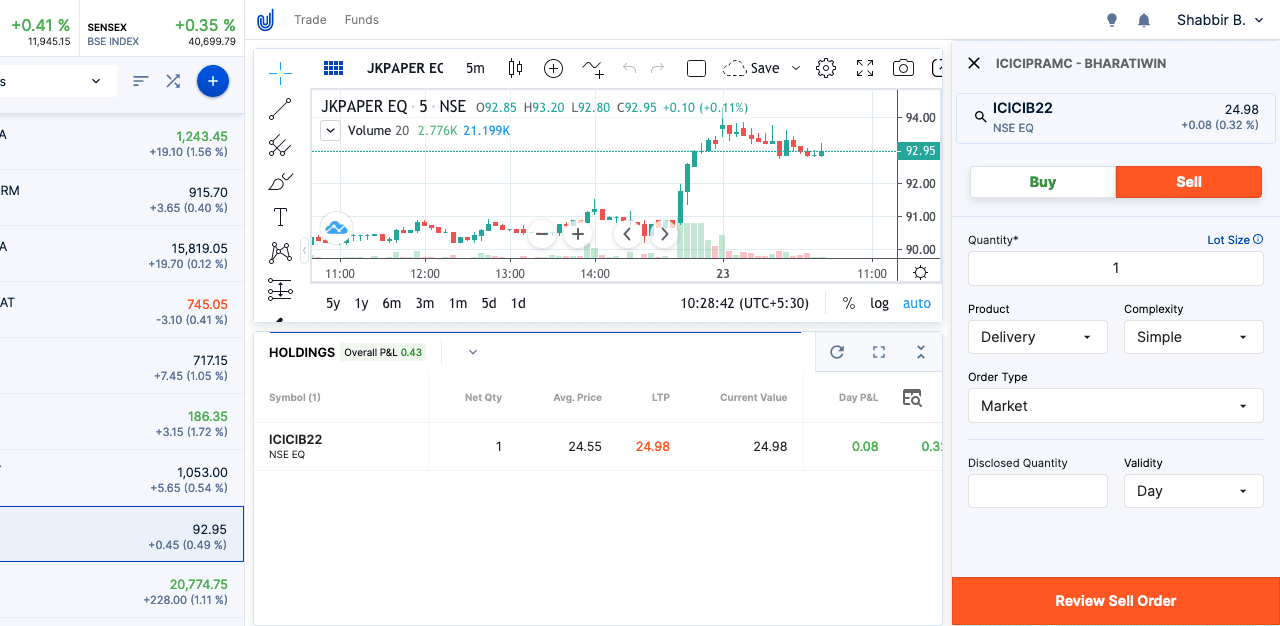
Task: Open the Order Type Market dropdown
Action: click(x=1116, y=406)
